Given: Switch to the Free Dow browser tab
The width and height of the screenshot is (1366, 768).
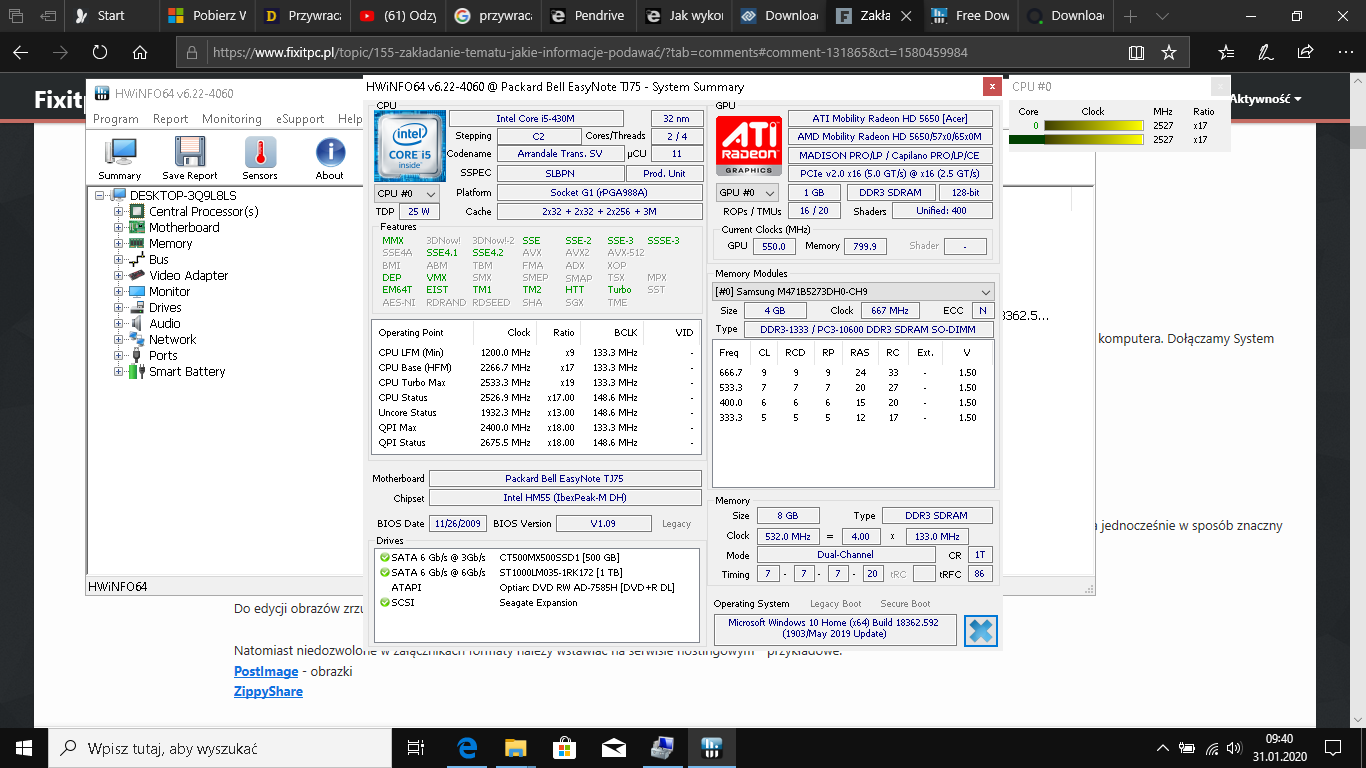Looking at the screenshot, I should [x=968, y=16].
